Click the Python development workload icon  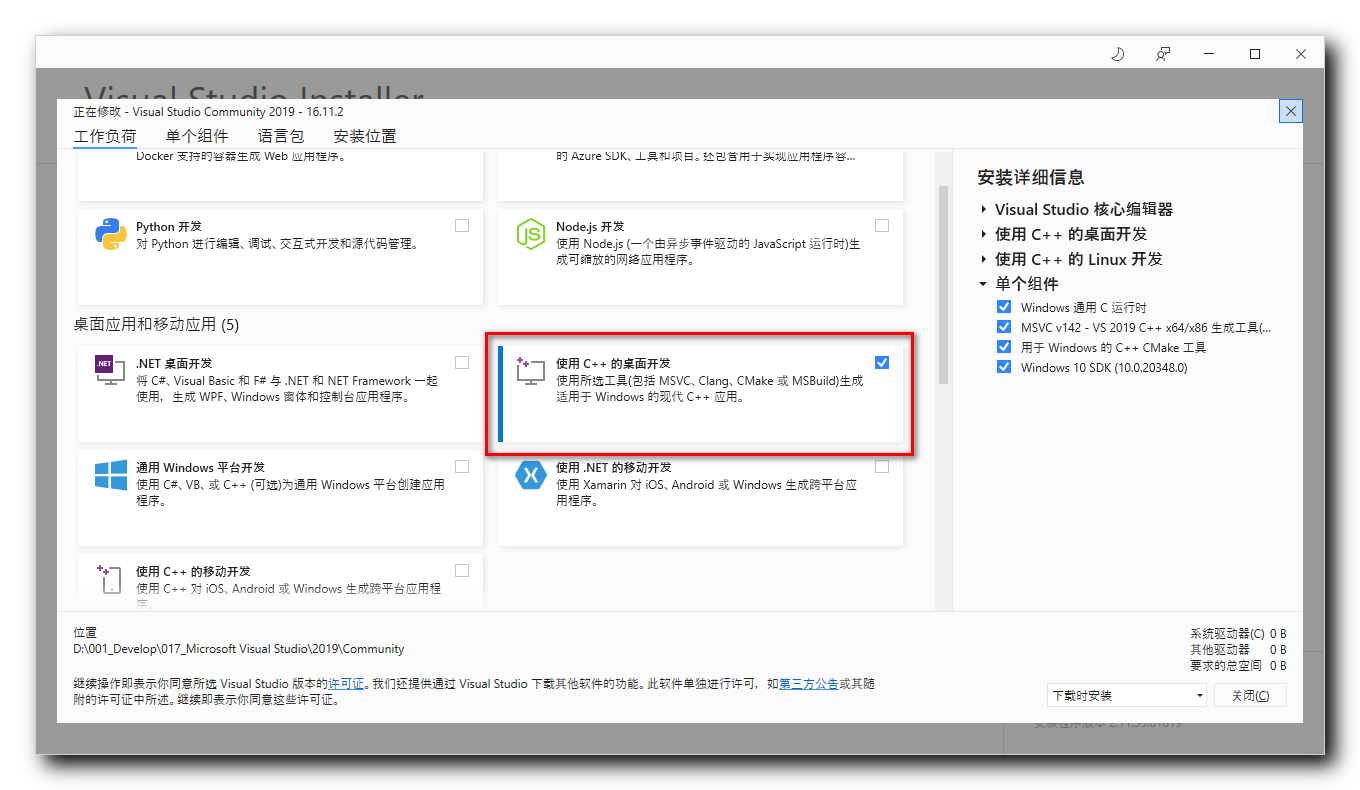[110, 235]
